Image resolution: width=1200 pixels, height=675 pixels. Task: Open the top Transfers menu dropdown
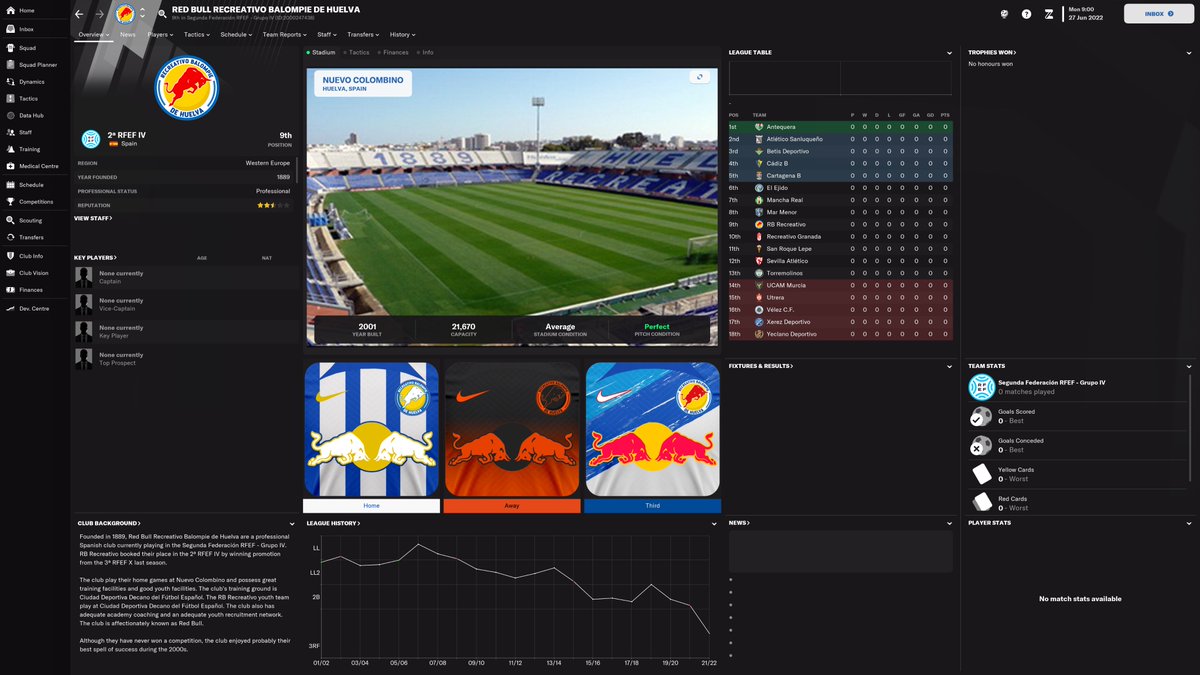[x=363, y=34]
